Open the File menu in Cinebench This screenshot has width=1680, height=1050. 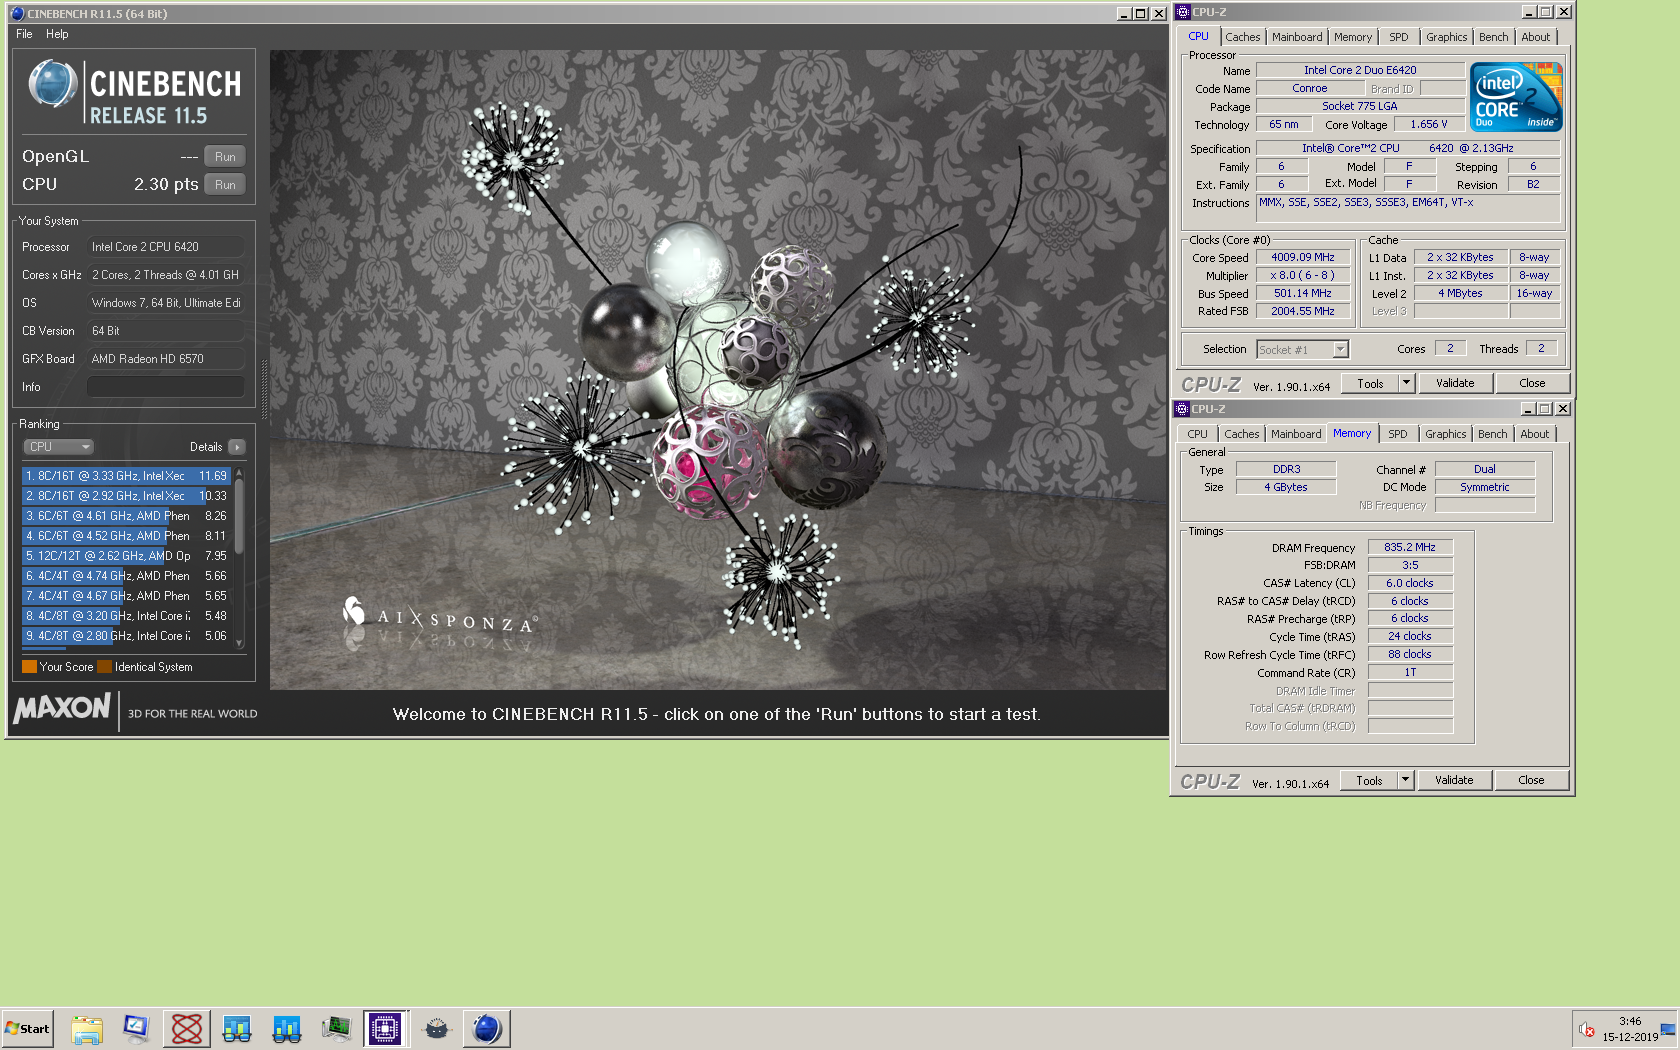click(24, 34)
